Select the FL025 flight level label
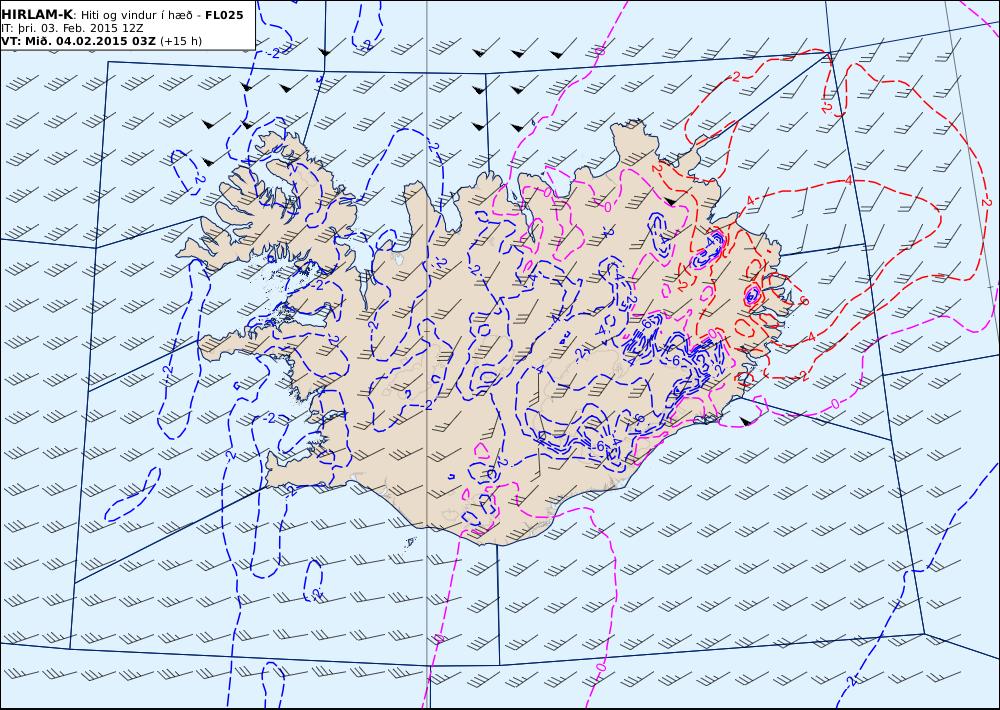Image resolution: width=1000 pixels, height=710 pixels. click(224, 15)
